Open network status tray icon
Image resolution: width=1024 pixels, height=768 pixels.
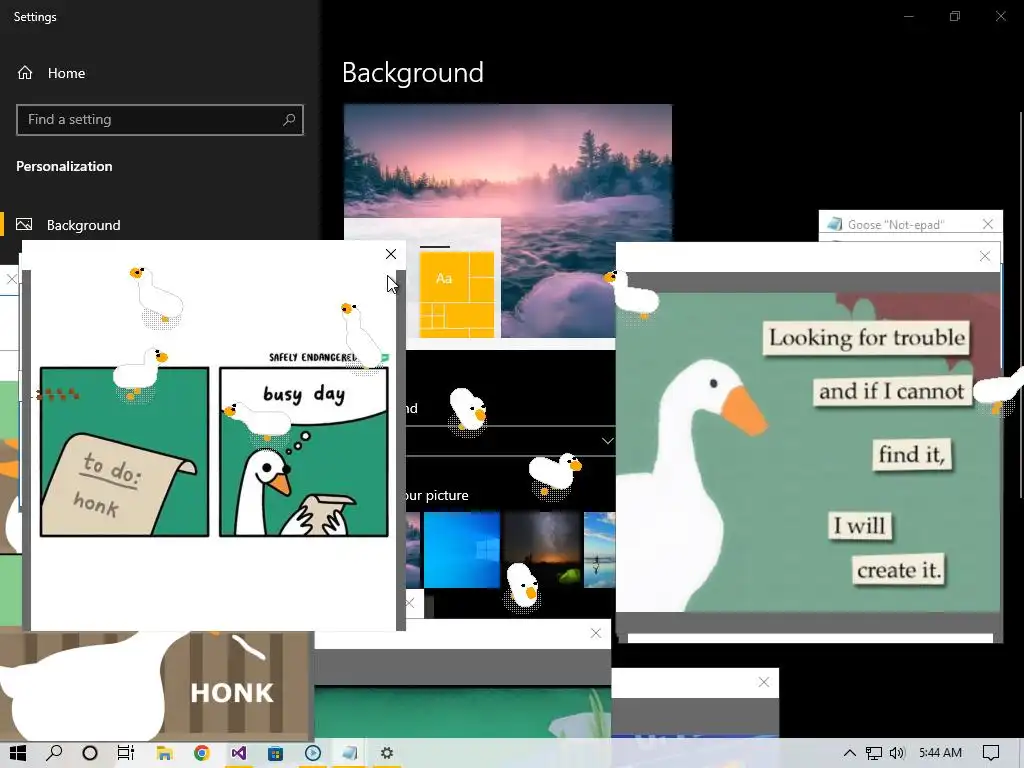coord(874,753)
